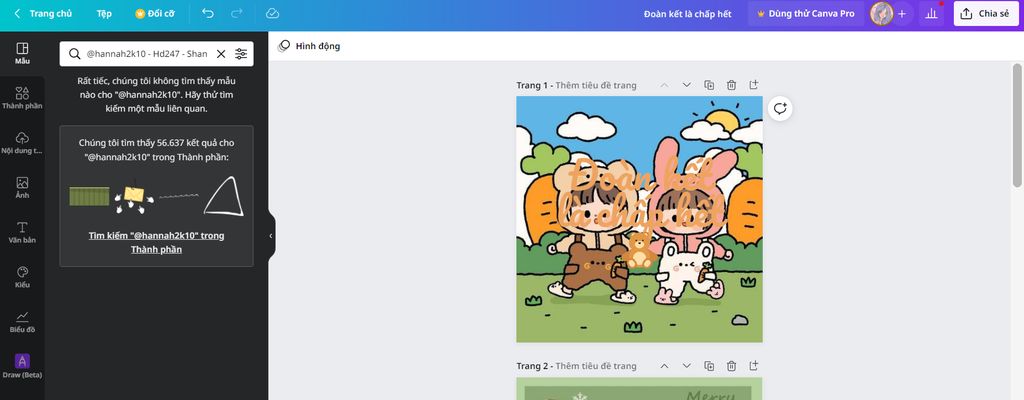
Task: Open the Draw (Beta) tool
Action: pyautogui.click(x=22, y=366)
